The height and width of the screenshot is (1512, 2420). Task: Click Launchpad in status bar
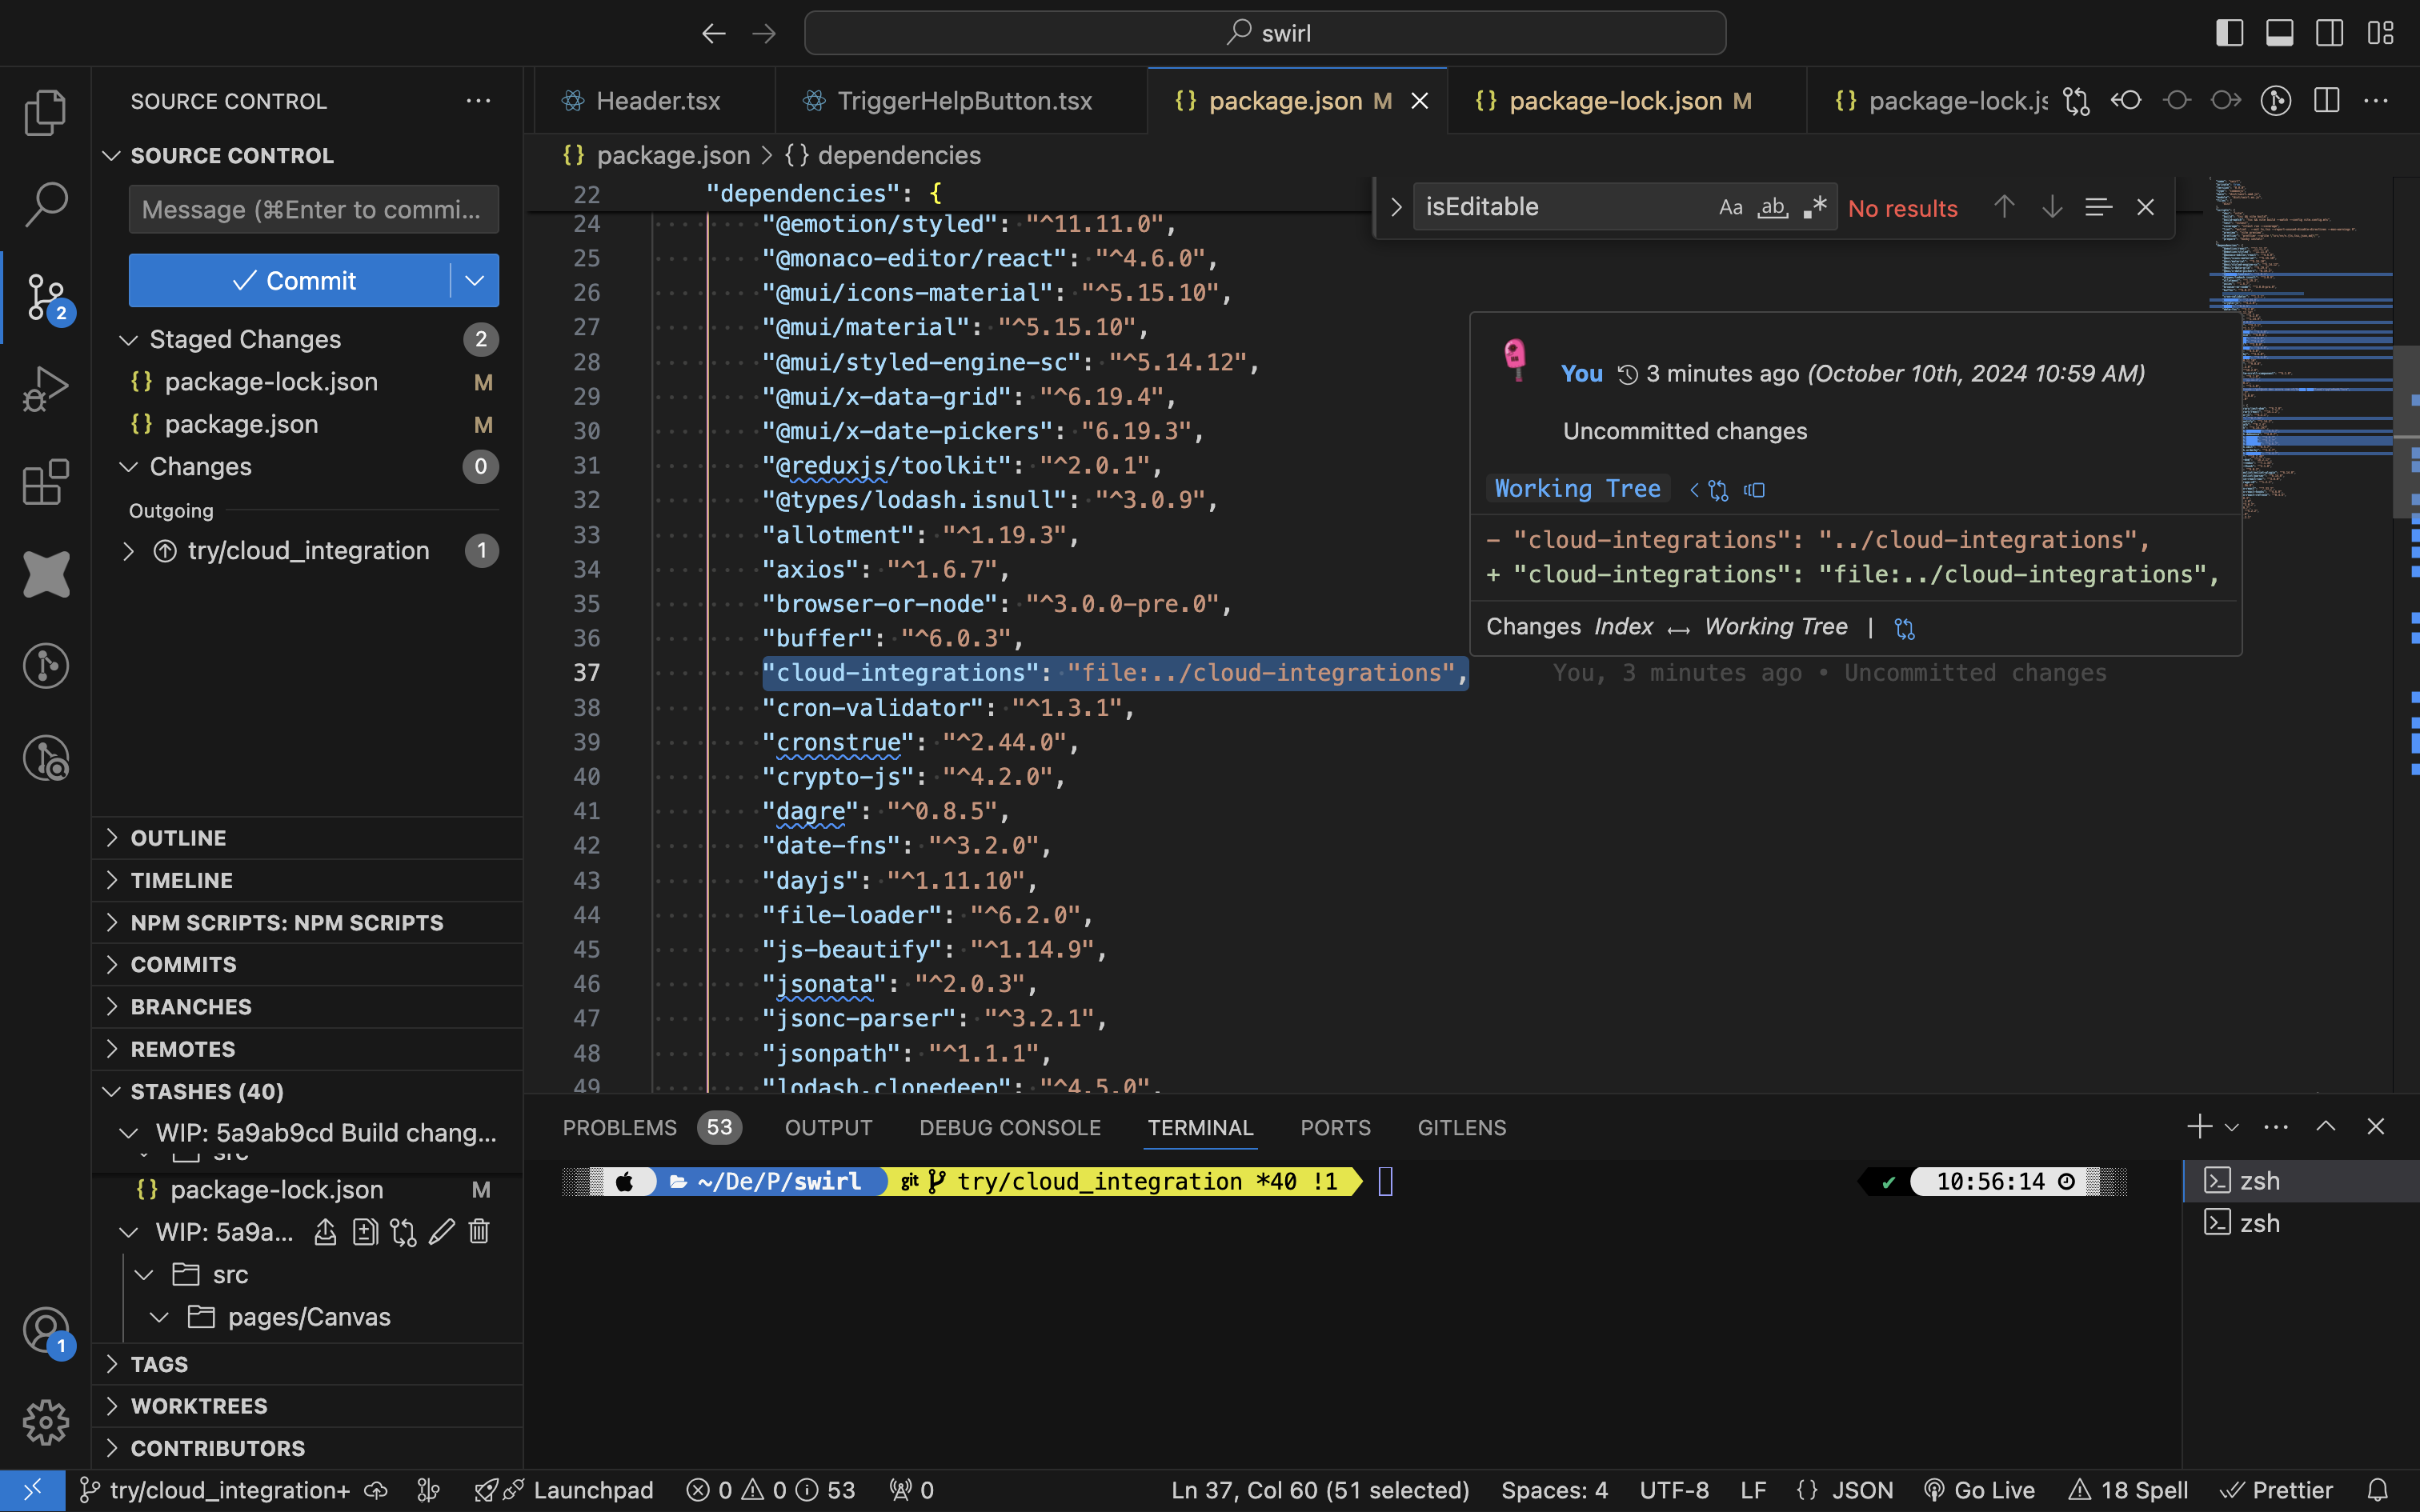click(x=564, y=1490)
